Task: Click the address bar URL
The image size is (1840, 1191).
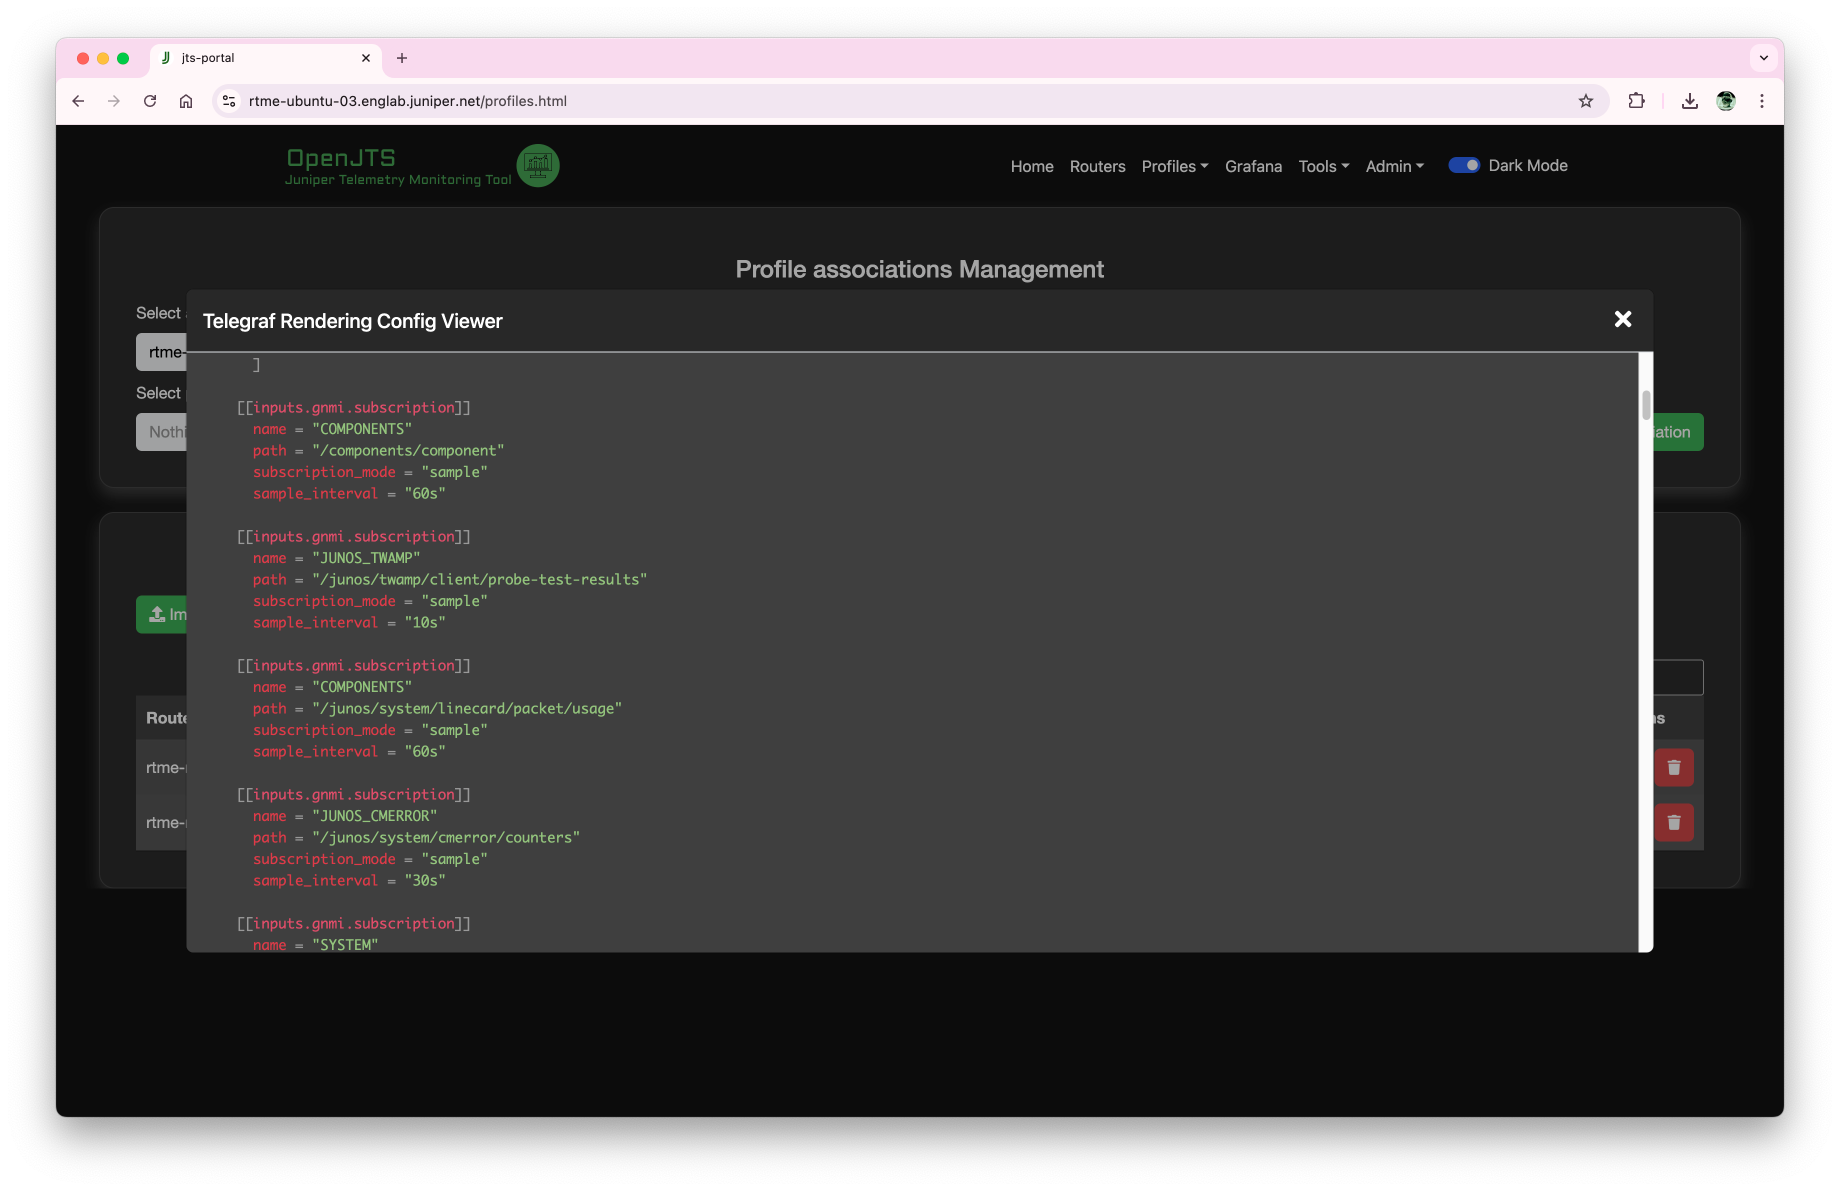Action: coord(407,101)
